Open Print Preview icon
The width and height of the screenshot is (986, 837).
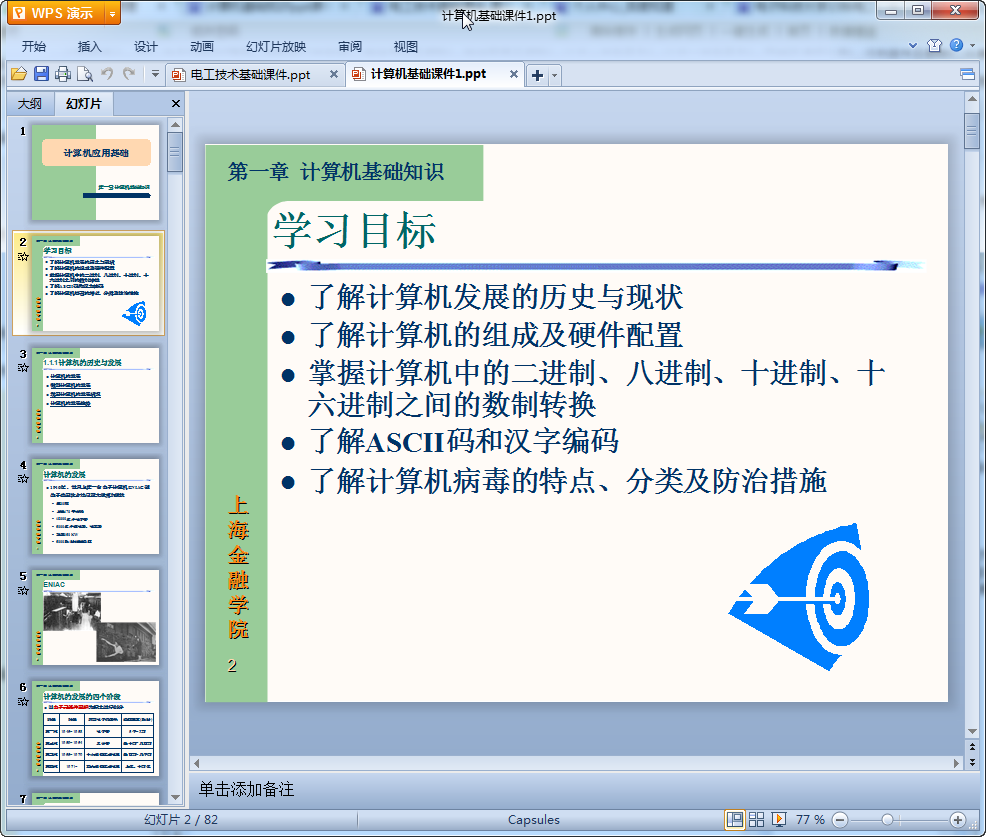[84, 74]
